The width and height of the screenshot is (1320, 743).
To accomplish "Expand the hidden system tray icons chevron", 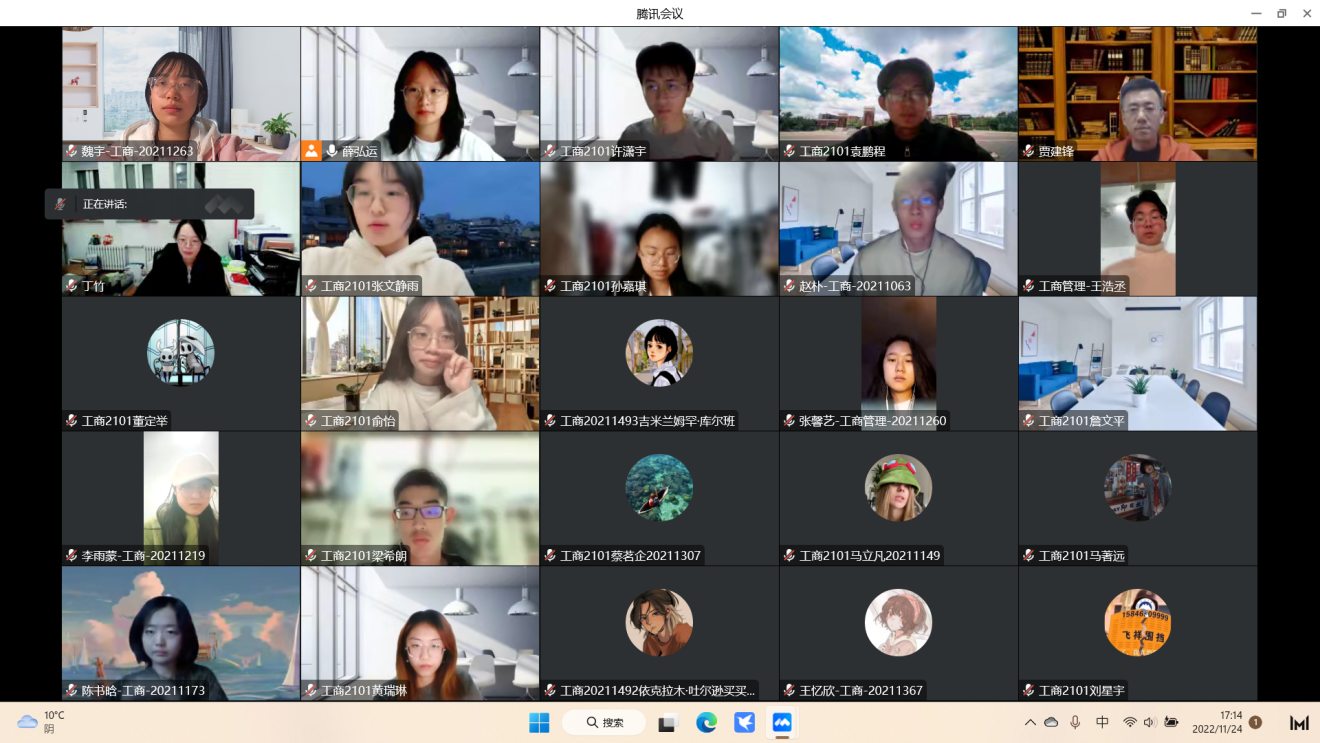I will coord(1030,722).
